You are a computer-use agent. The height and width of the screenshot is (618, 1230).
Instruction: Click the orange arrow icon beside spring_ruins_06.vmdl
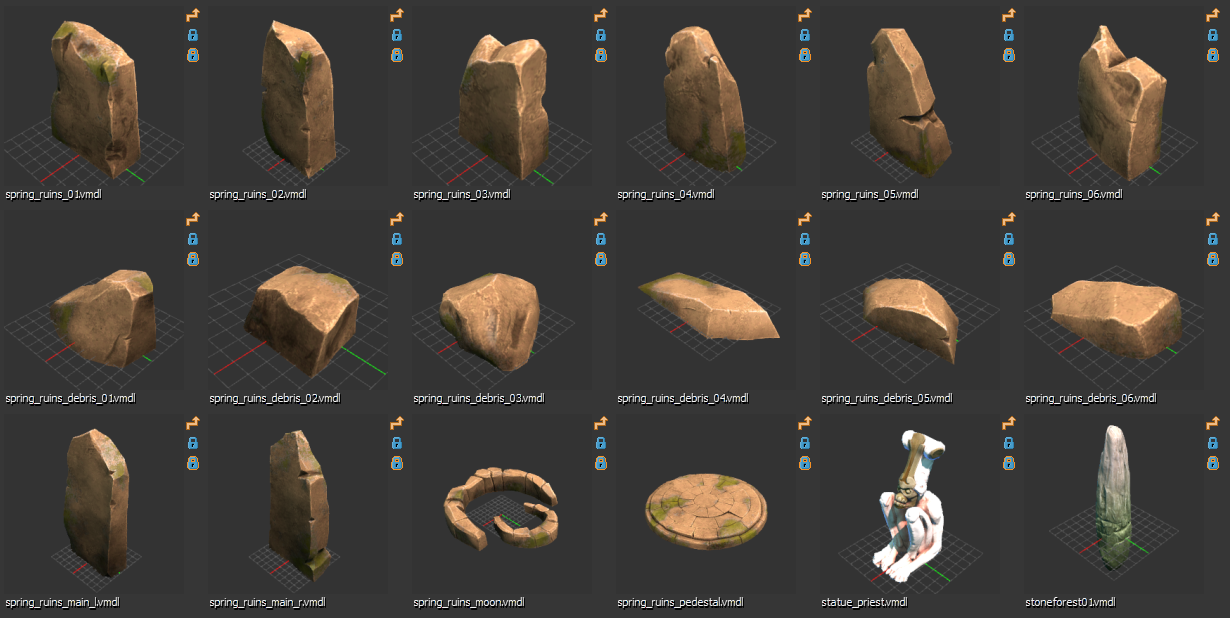(x=1213, y=16)
